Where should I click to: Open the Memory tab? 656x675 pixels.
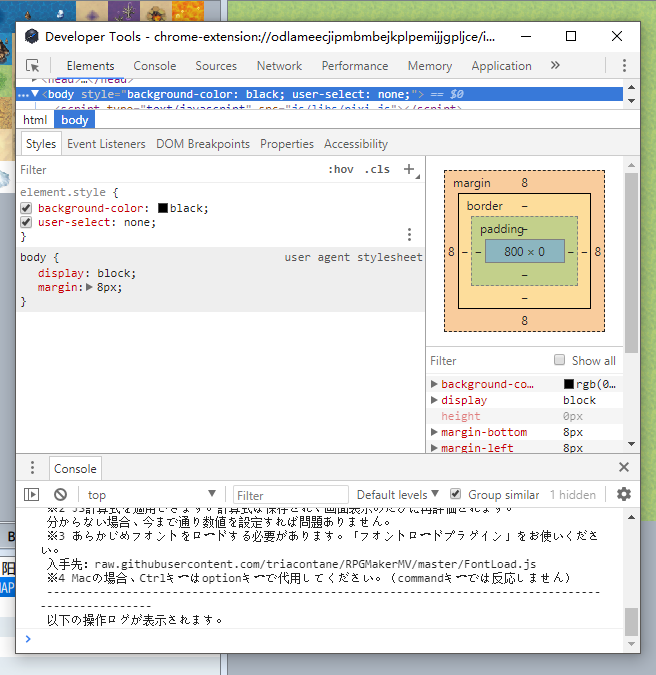[430, 66]
